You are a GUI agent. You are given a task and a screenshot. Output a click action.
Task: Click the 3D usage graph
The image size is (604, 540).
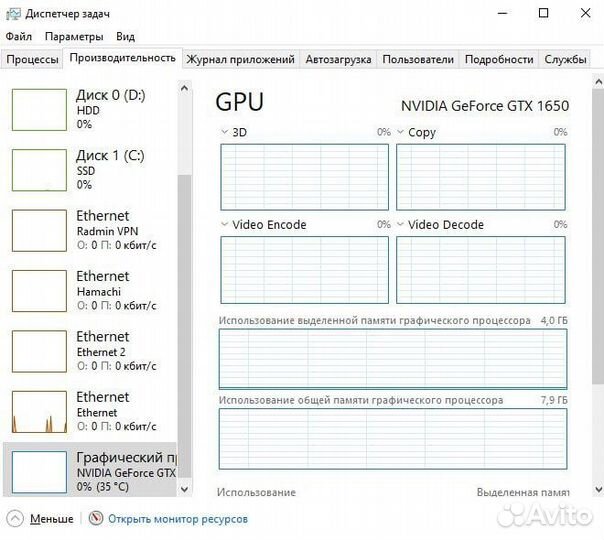click(x=304, y=177)
